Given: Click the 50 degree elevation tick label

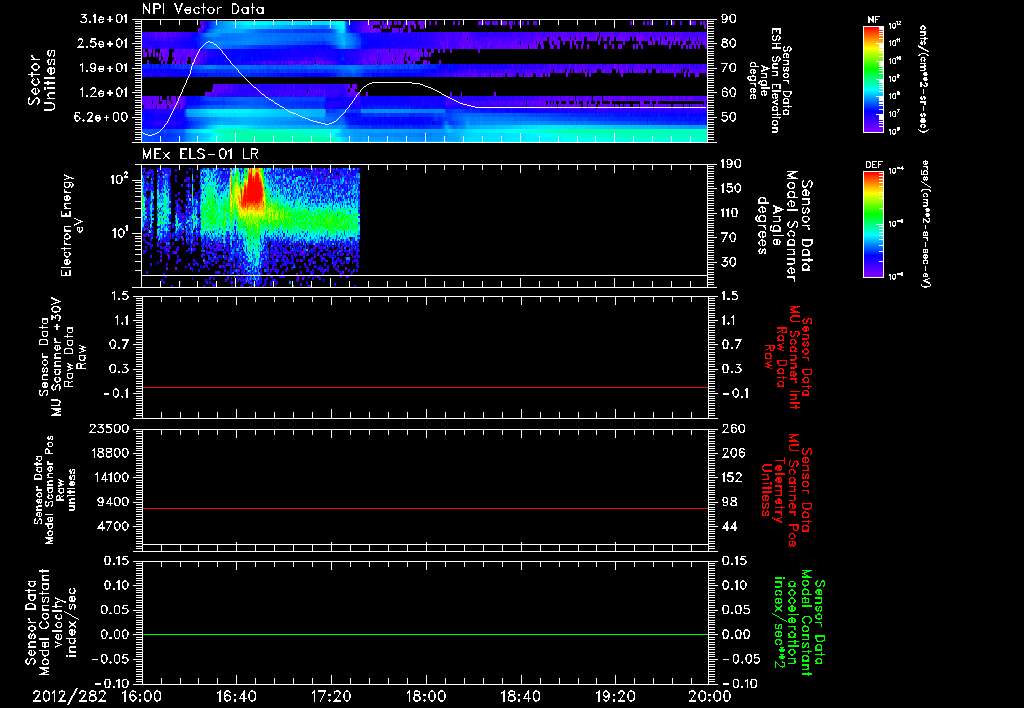Looking at the screenshot, I should 729,117.
